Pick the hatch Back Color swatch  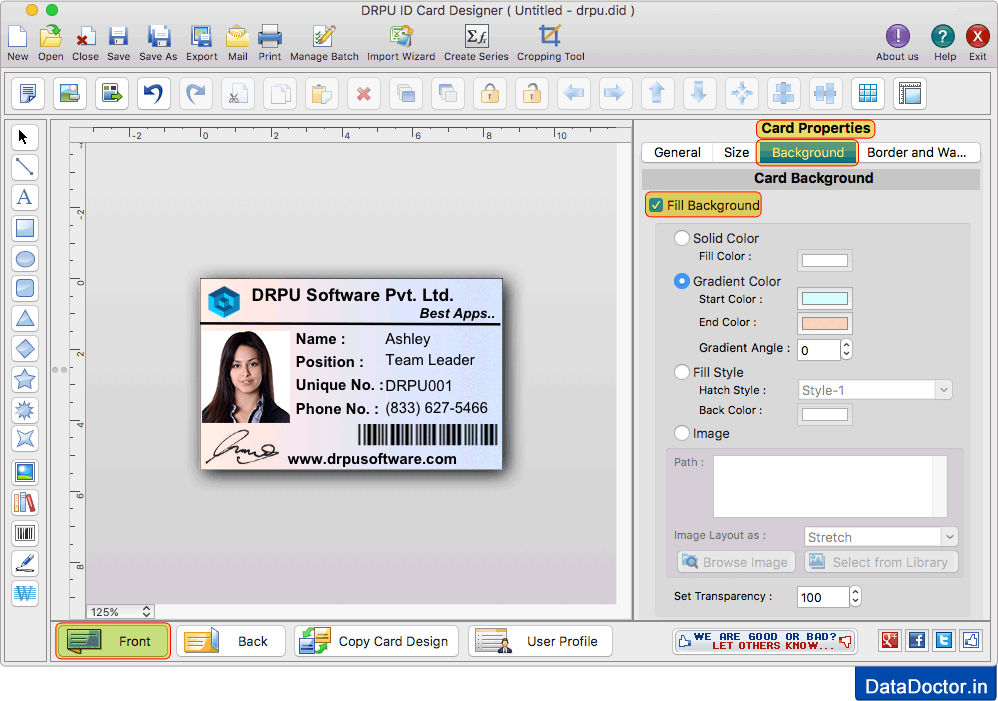824,414
